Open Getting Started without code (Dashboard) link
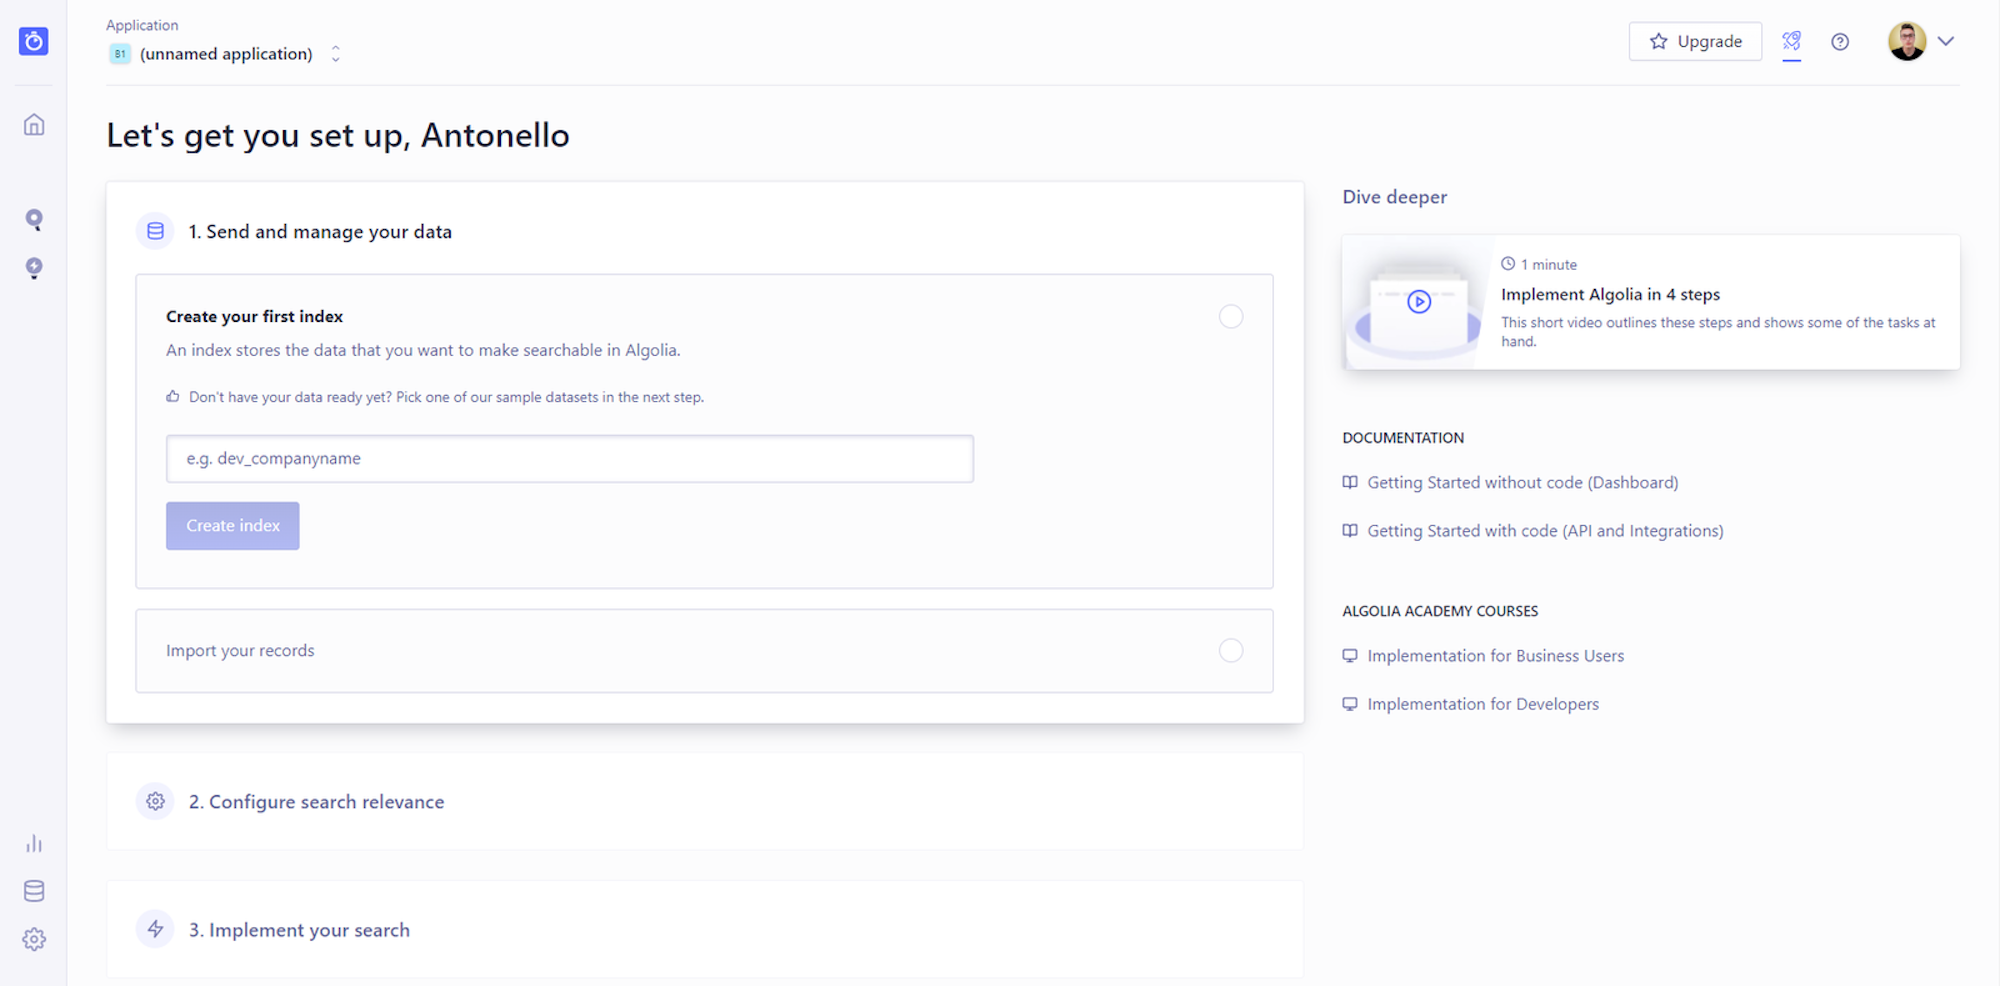 coord(1522,482)
